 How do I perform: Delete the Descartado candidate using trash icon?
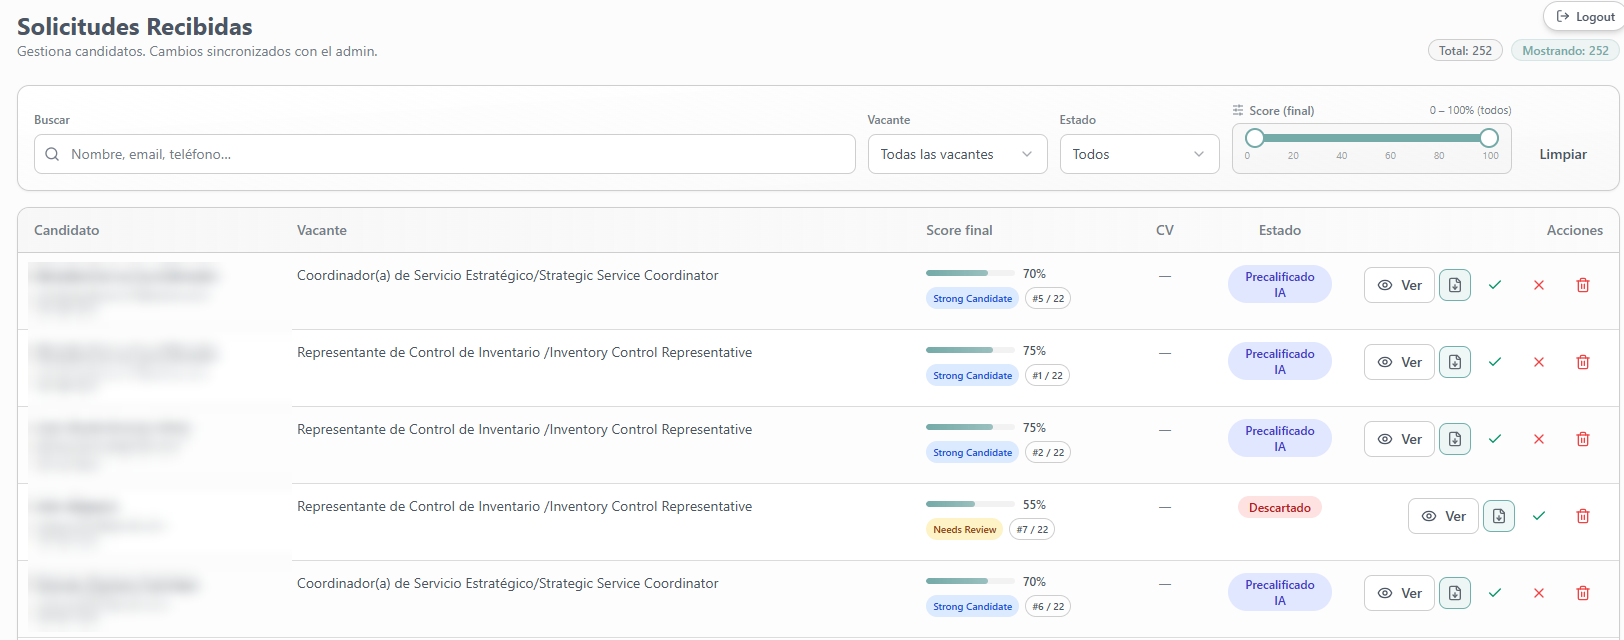point(1583,516)
